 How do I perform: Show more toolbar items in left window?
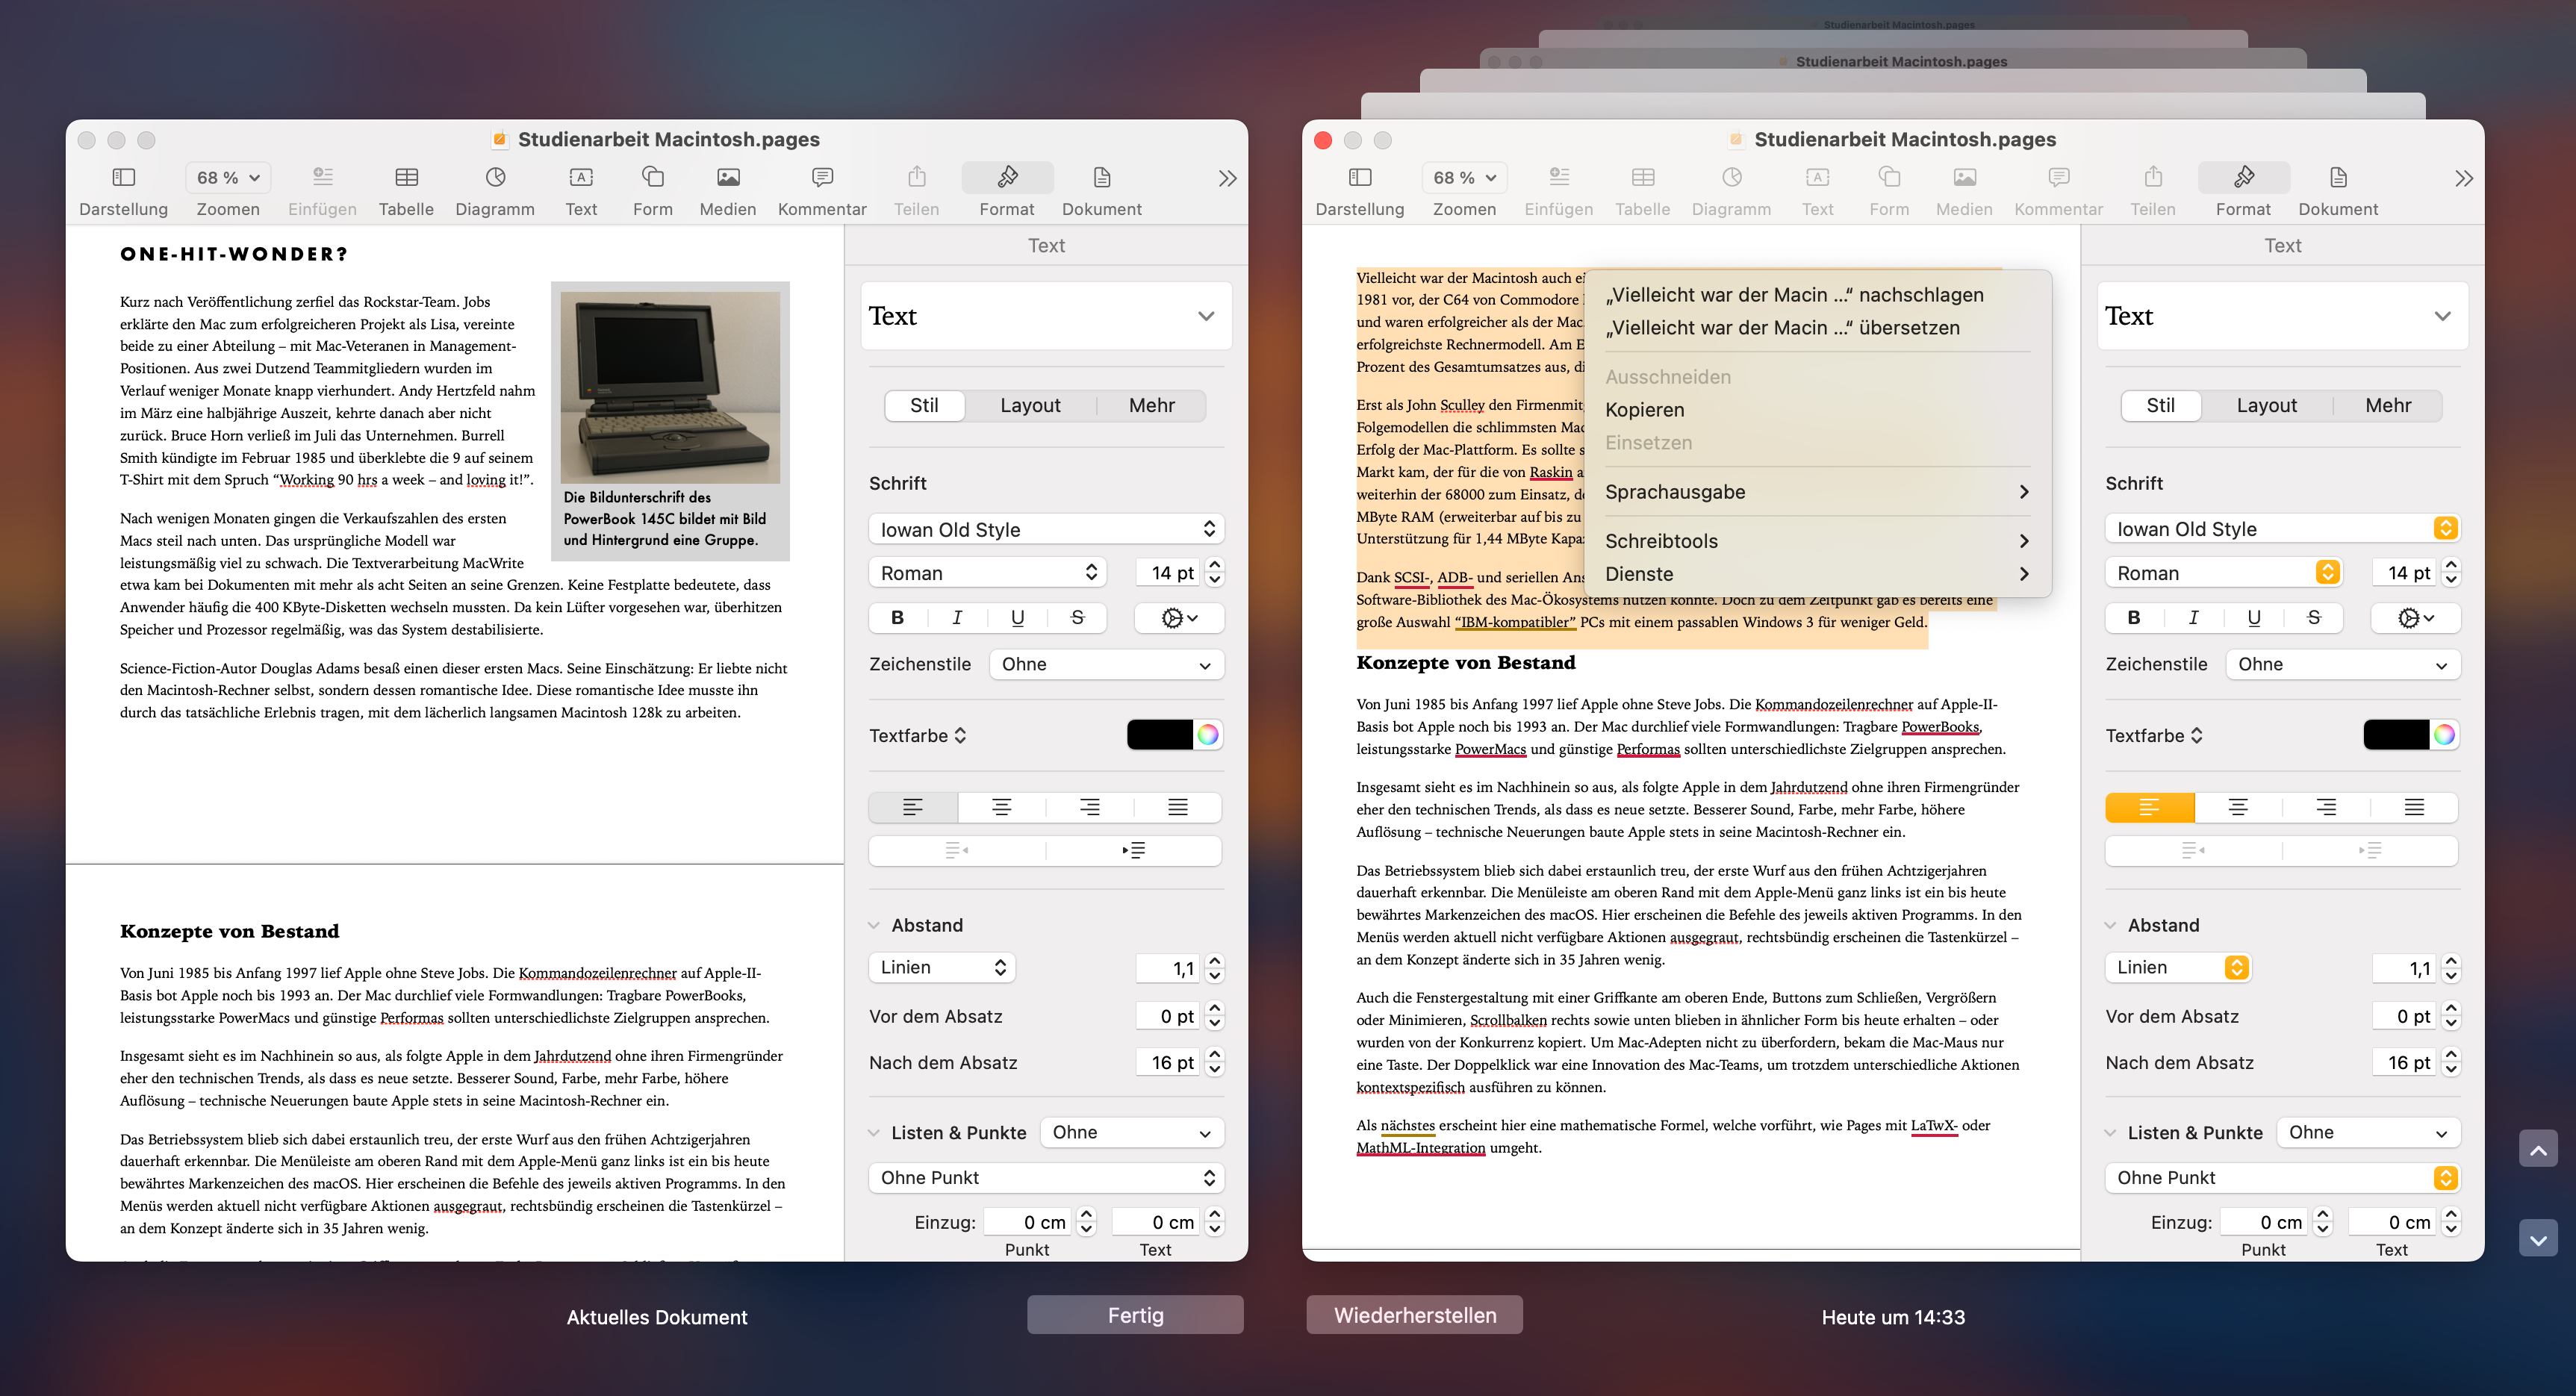click(x=1227, y=179)
